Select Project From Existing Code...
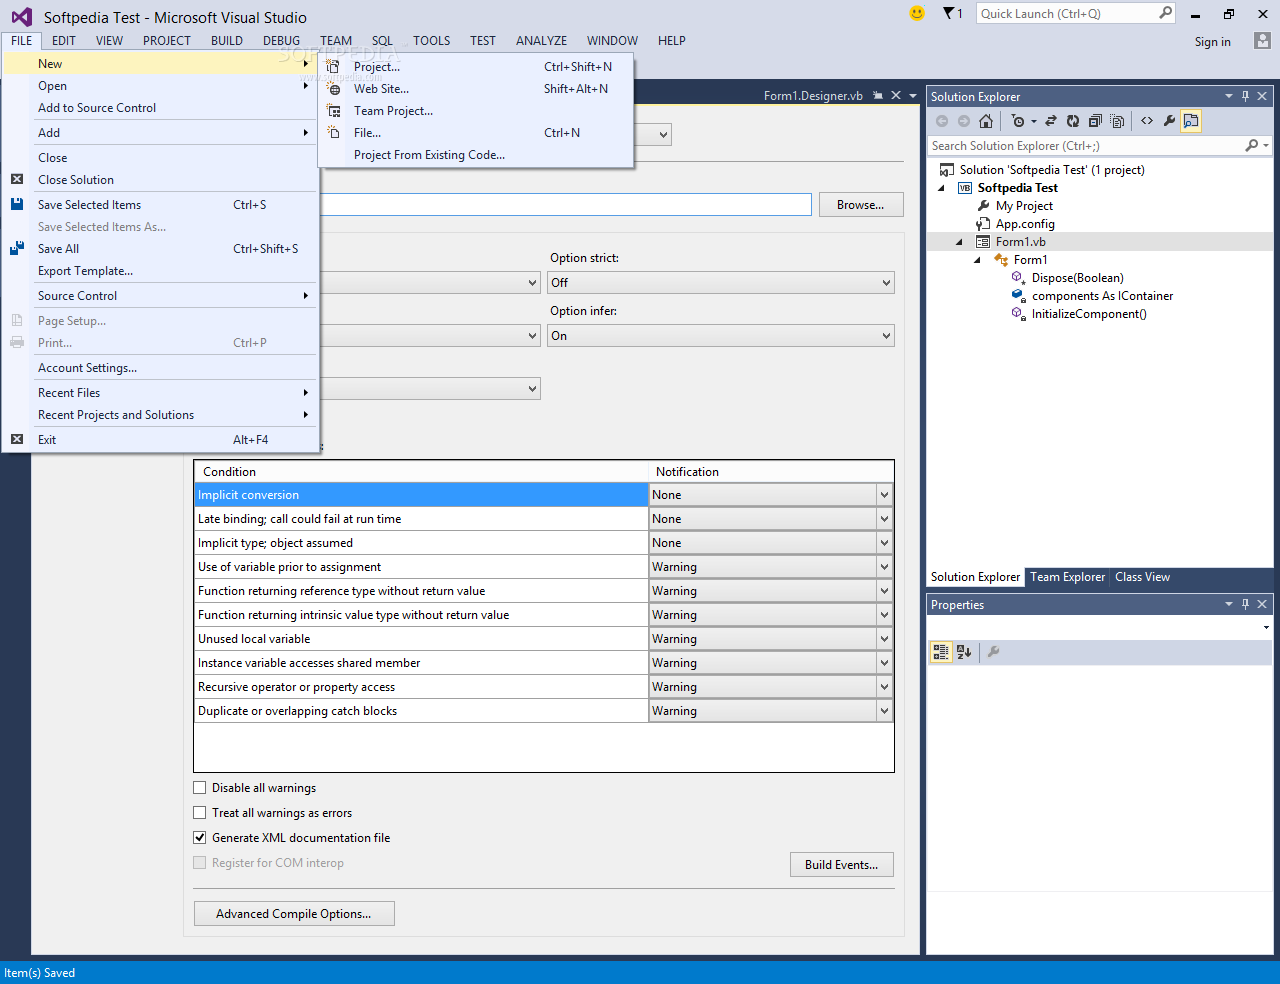Viewport: 1280px width, 984px height. (476, 155)
